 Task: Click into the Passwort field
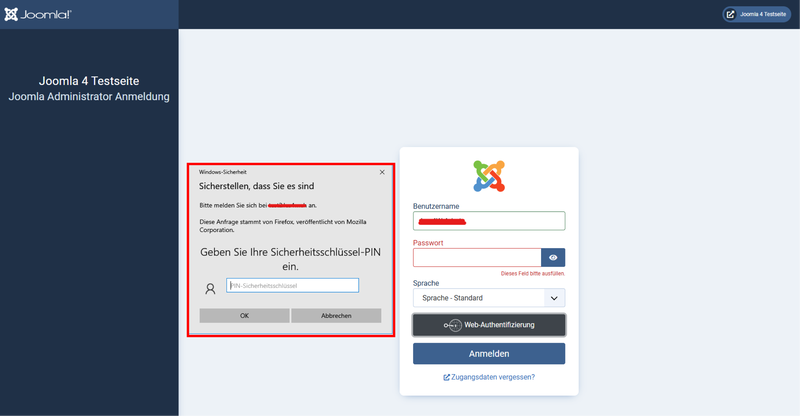(x=477, y=258)
